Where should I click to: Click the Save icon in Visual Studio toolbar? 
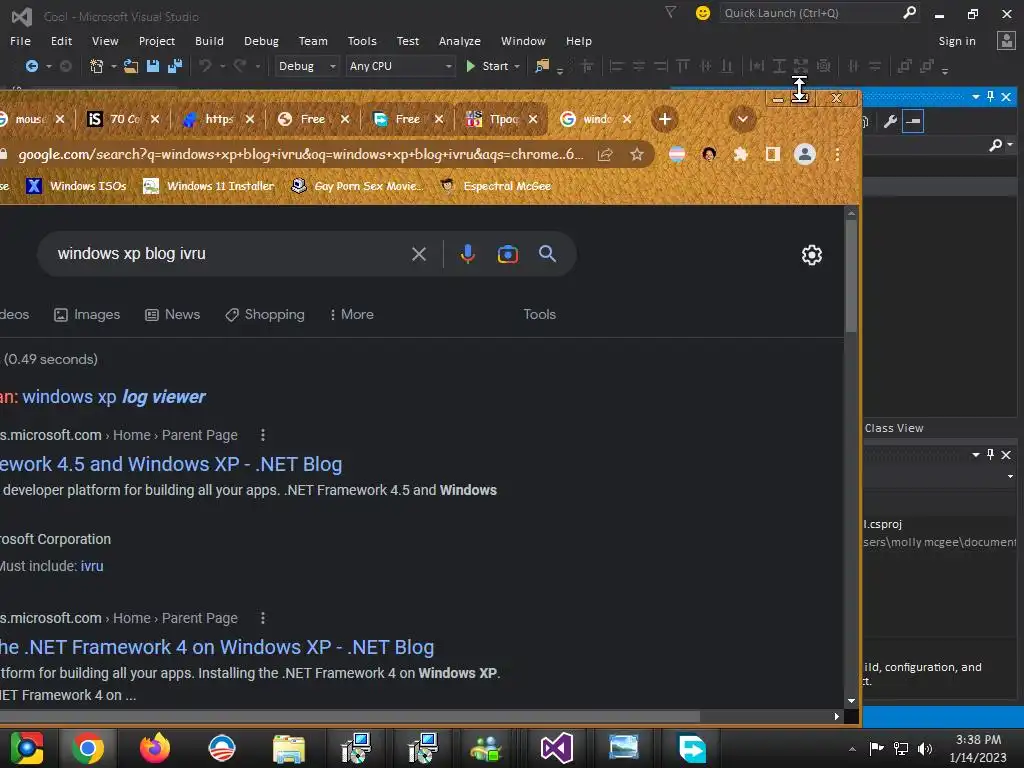153,66
